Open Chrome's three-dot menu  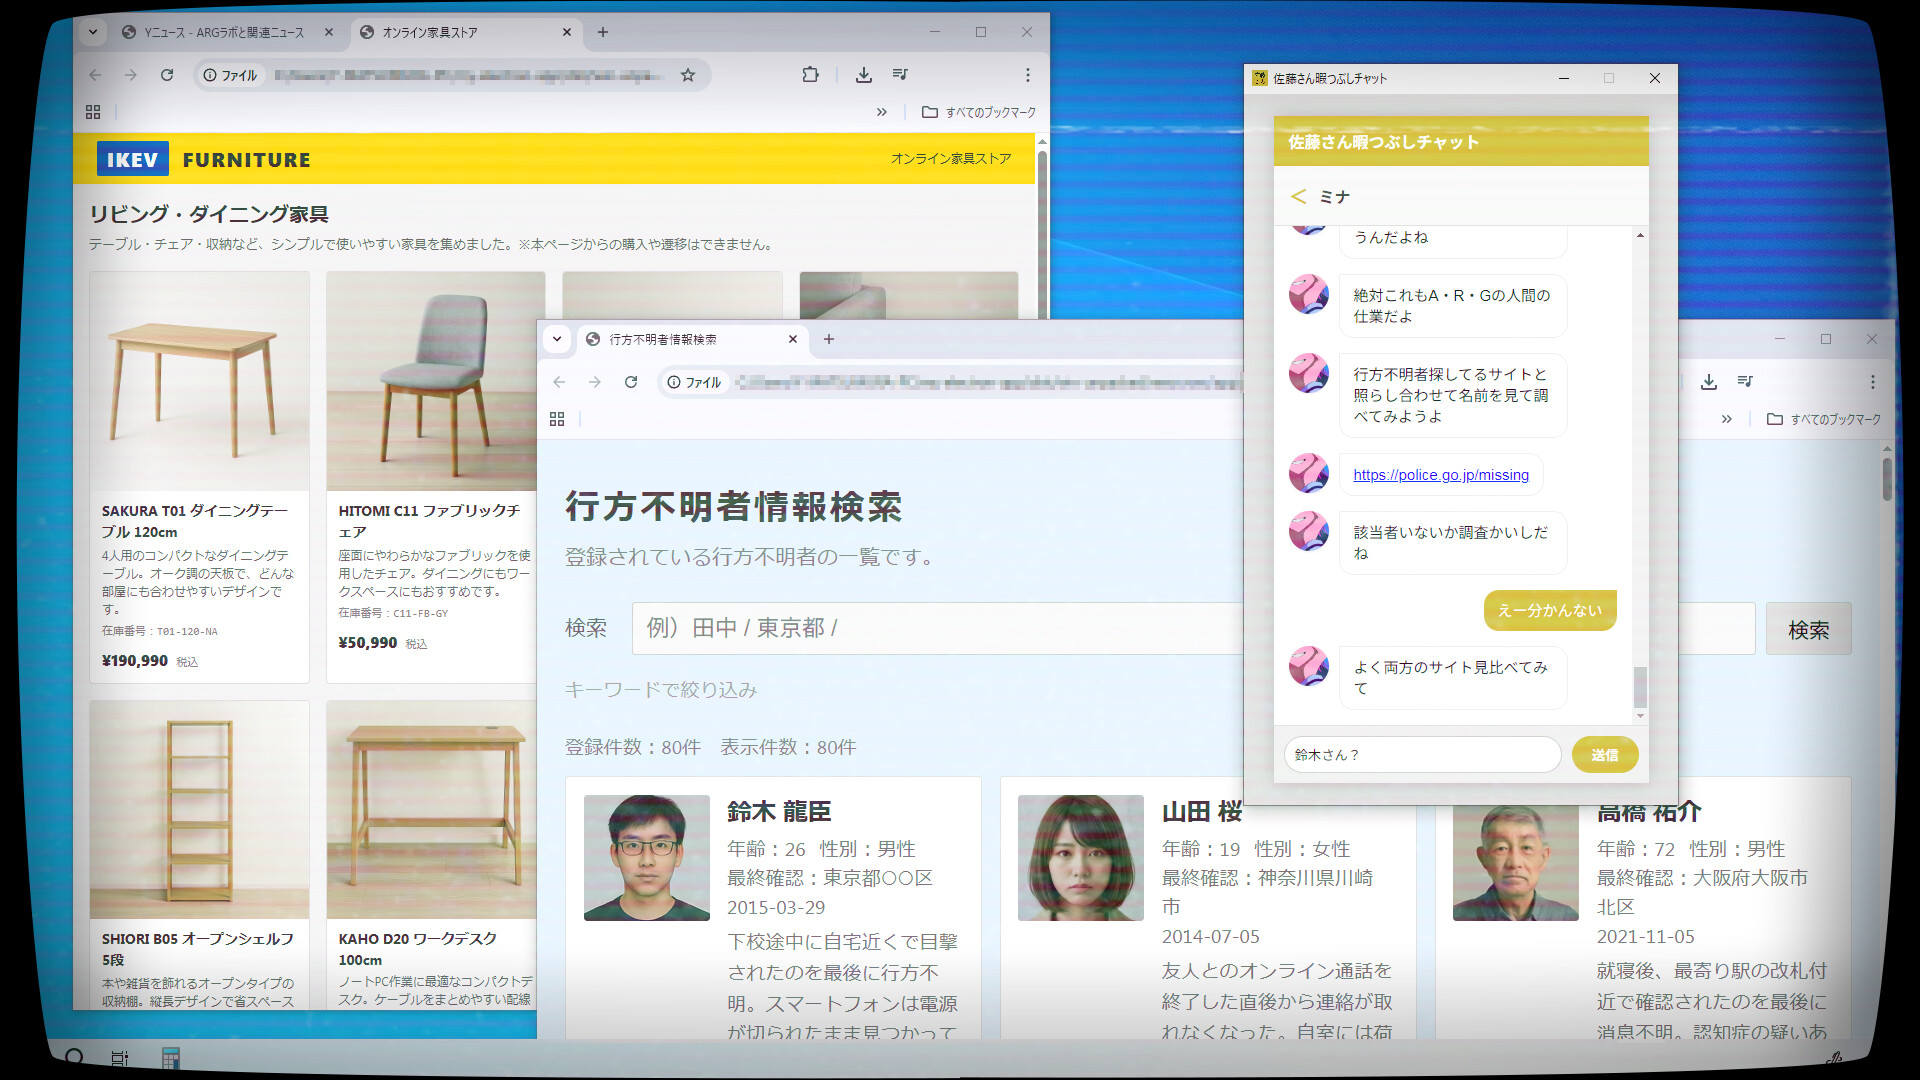click(x=1027, y=74)
